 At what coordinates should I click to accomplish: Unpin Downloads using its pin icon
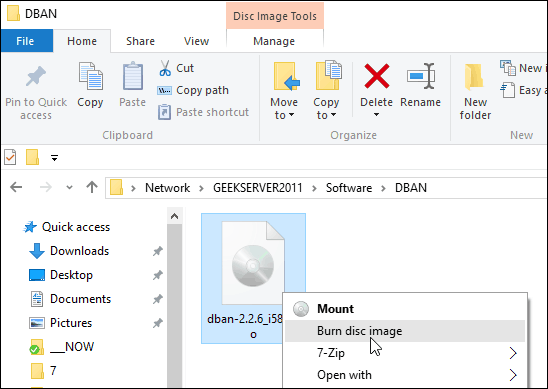tap(158, 251)
